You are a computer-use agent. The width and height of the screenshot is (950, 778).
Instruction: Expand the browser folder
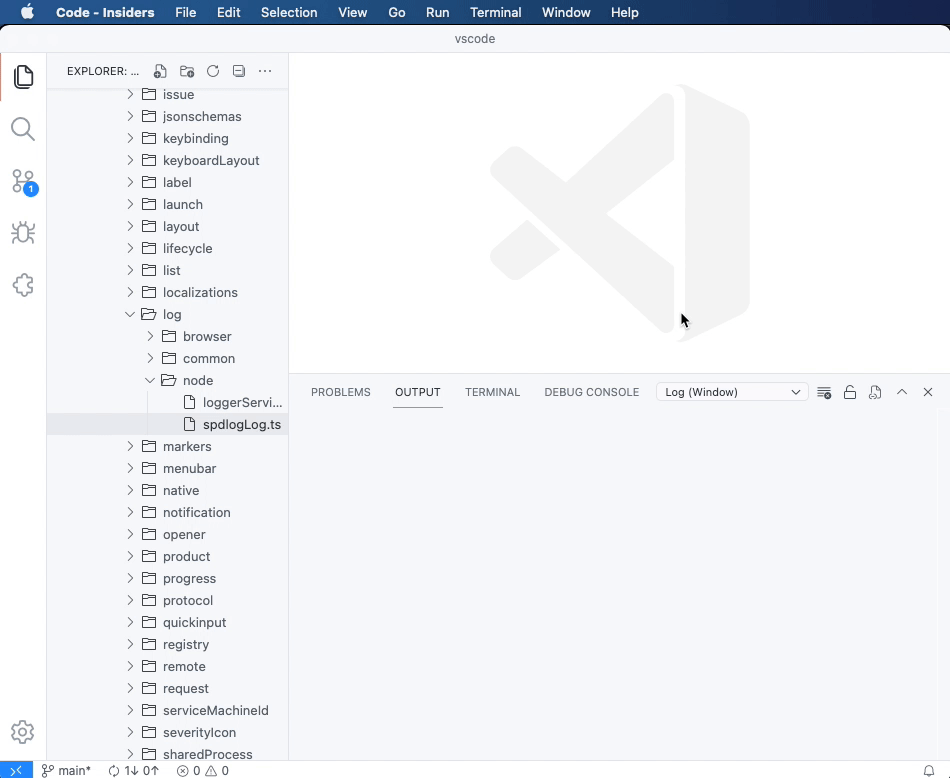click(x=150, y=336)
